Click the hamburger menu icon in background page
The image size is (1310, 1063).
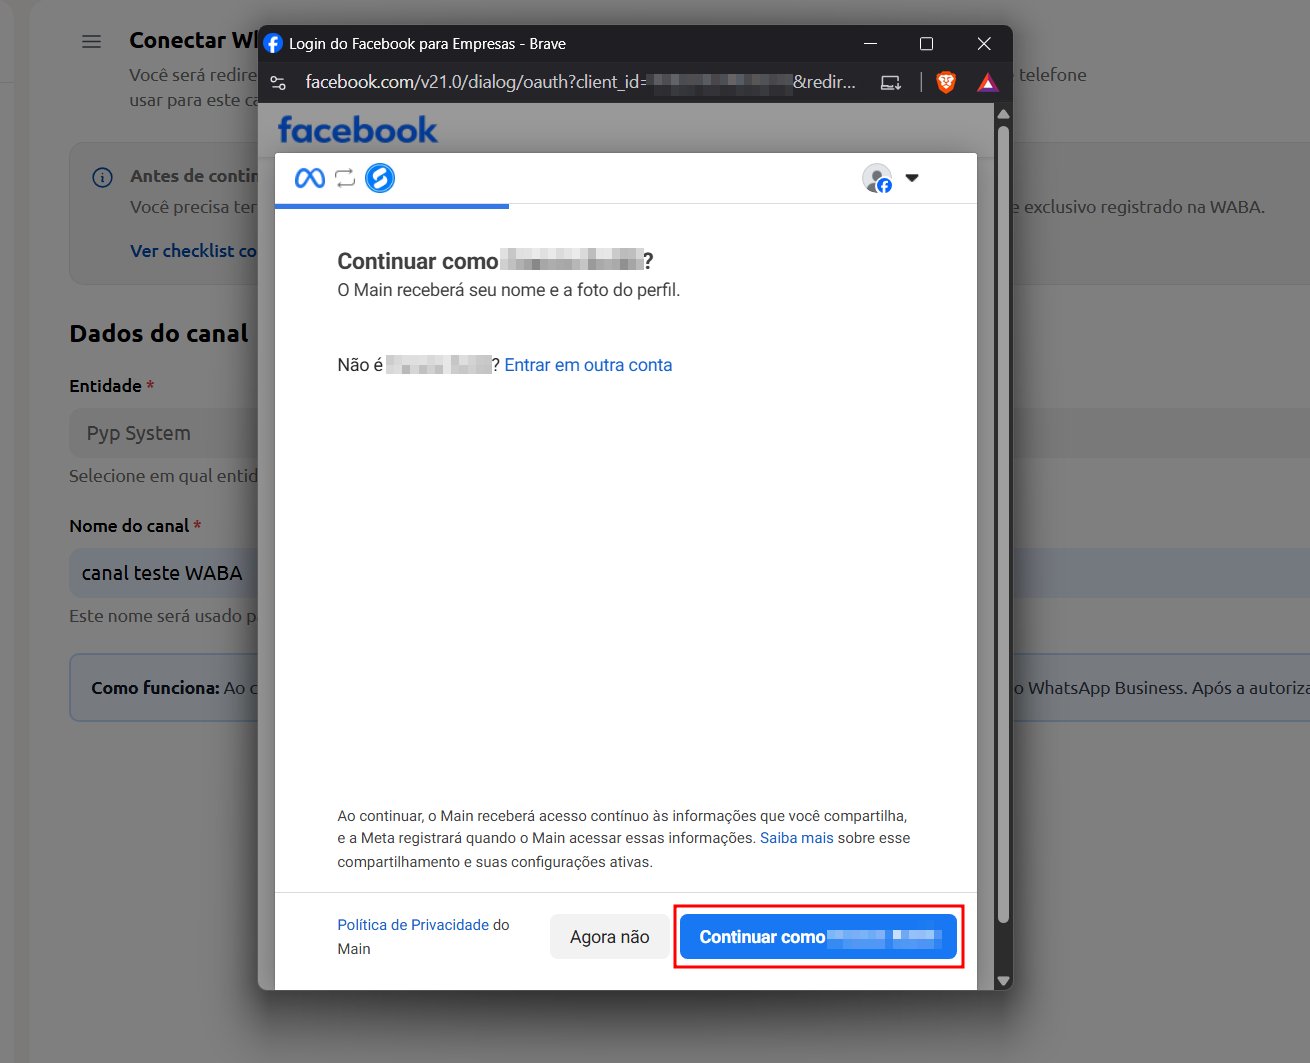(91, 42)
